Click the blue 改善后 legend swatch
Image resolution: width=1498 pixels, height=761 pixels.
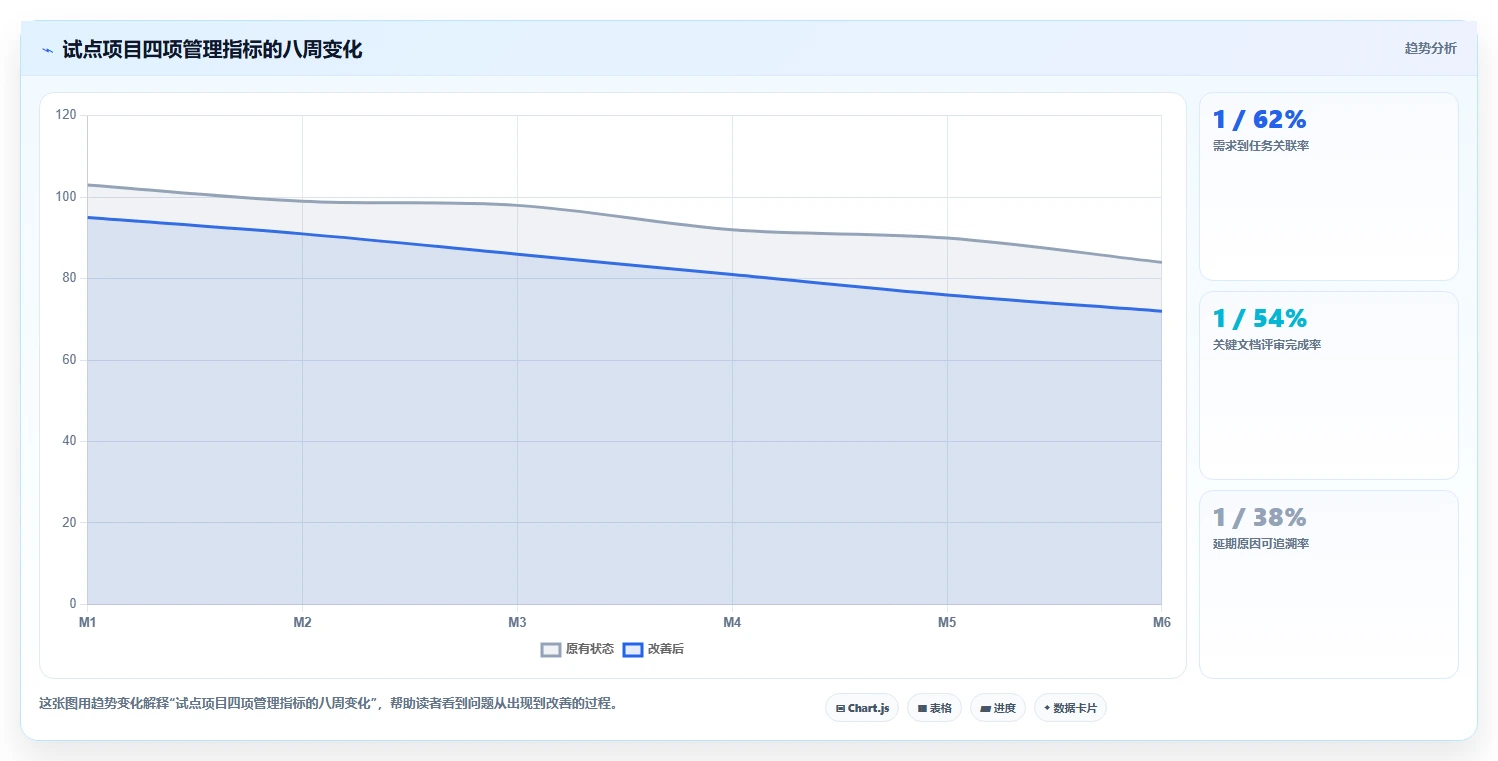632,649
